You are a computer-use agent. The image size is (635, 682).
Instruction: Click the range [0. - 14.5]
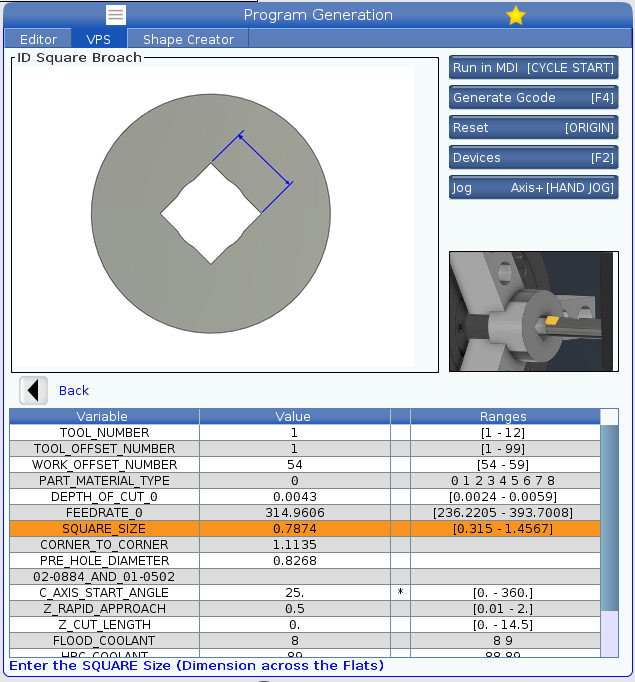[x=503, y=625]
